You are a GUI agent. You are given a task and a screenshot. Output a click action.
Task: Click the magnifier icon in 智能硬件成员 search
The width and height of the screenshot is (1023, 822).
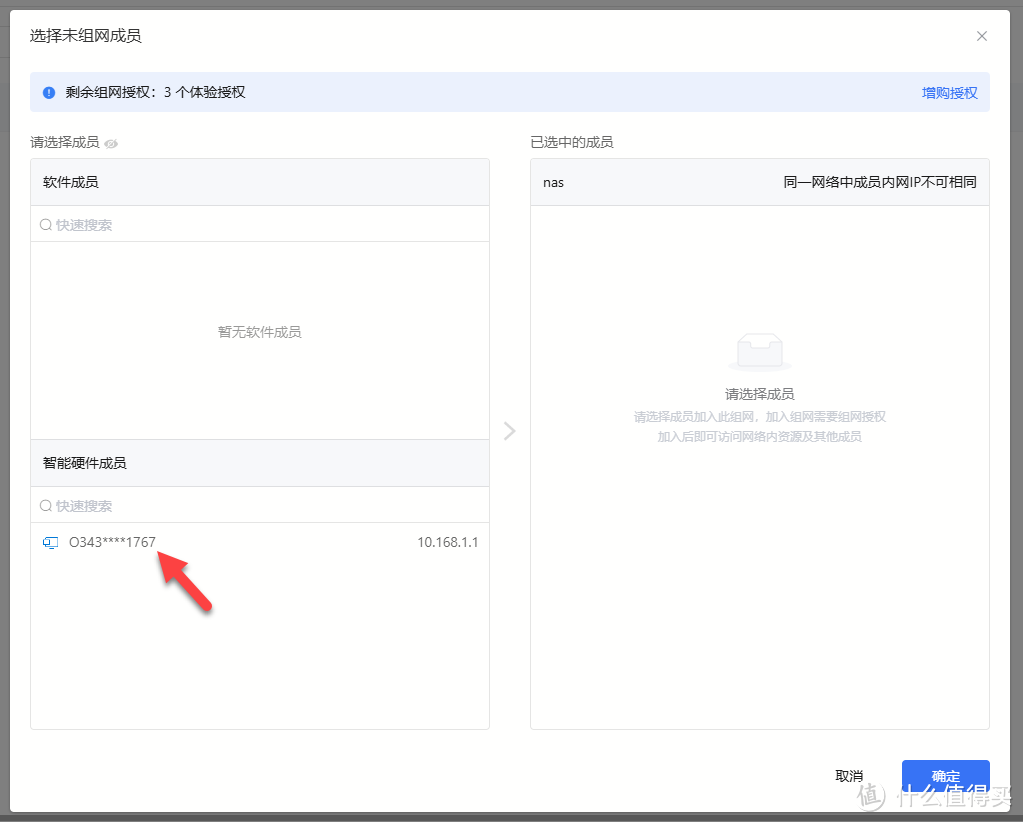(x=46, y=506)
